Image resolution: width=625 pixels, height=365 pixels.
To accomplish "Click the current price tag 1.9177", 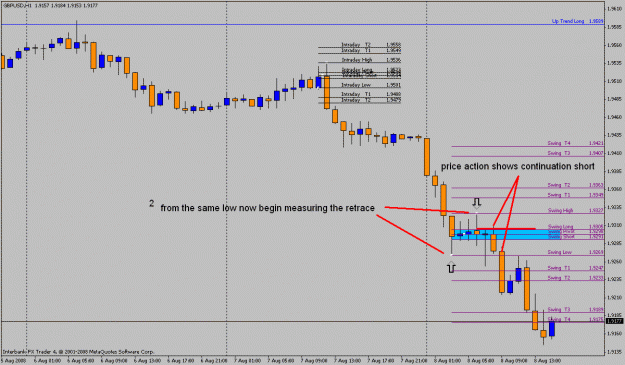I will point(614,321).
